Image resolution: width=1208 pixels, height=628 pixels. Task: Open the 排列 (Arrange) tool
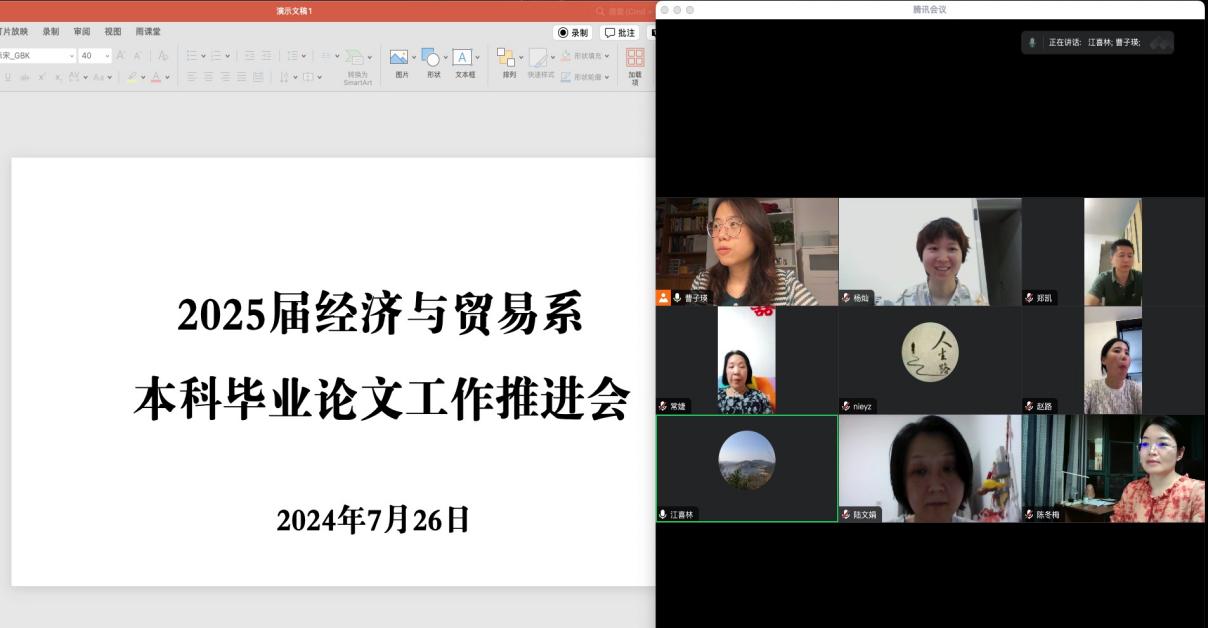tap(506, 58)
